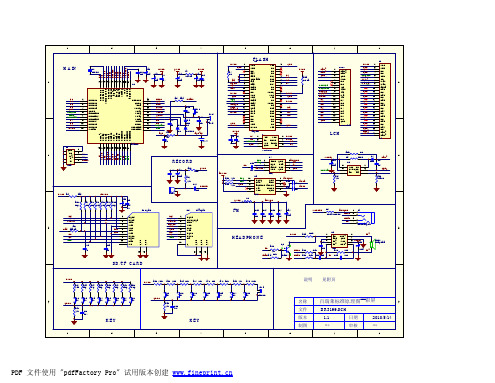This screenshot has height=383, width=495.
Task: Open the www.fineprint.cn link
Action: pos(202,373)
